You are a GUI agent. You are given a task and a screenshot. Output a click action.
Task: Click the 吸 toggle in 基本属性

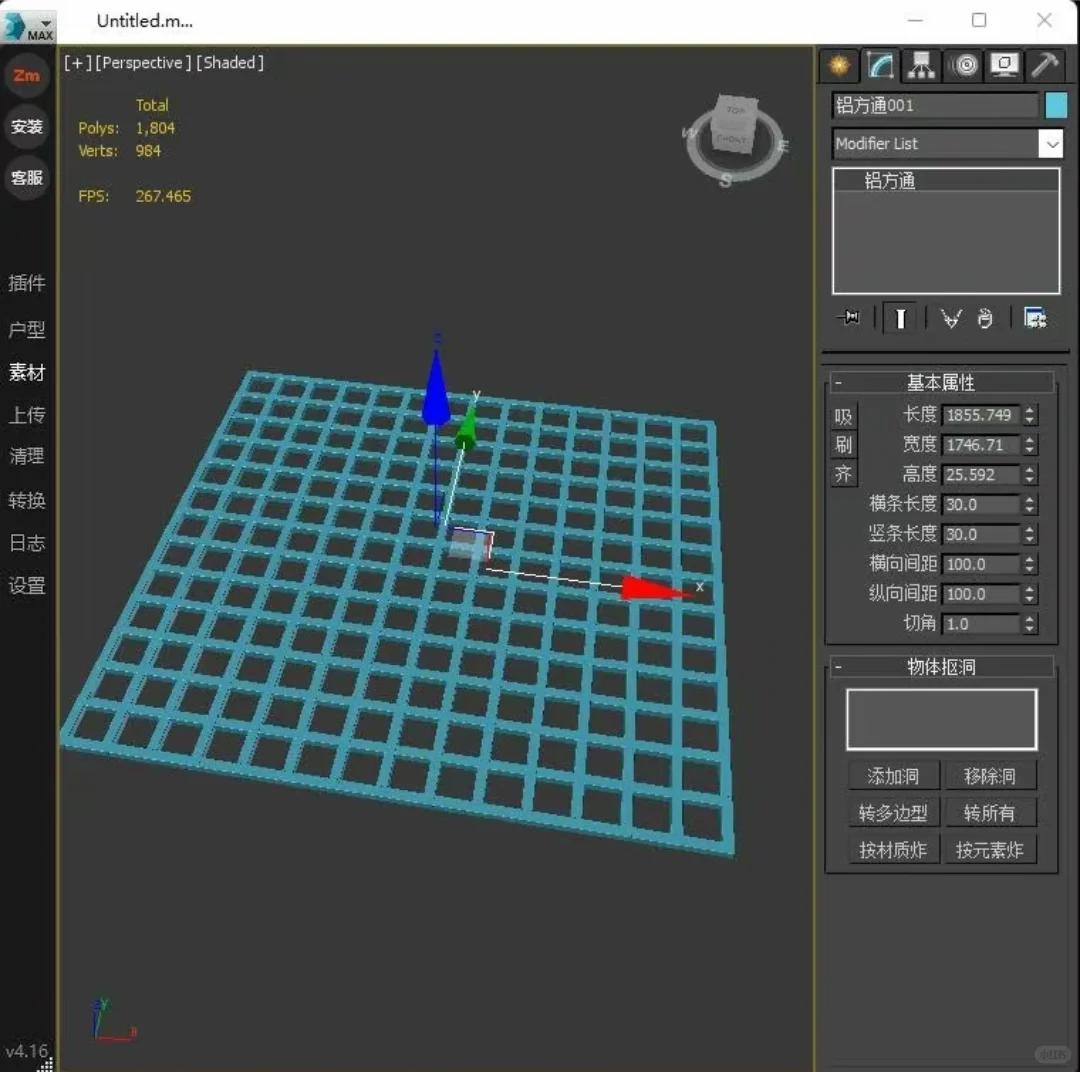click(x=843, y=415)
